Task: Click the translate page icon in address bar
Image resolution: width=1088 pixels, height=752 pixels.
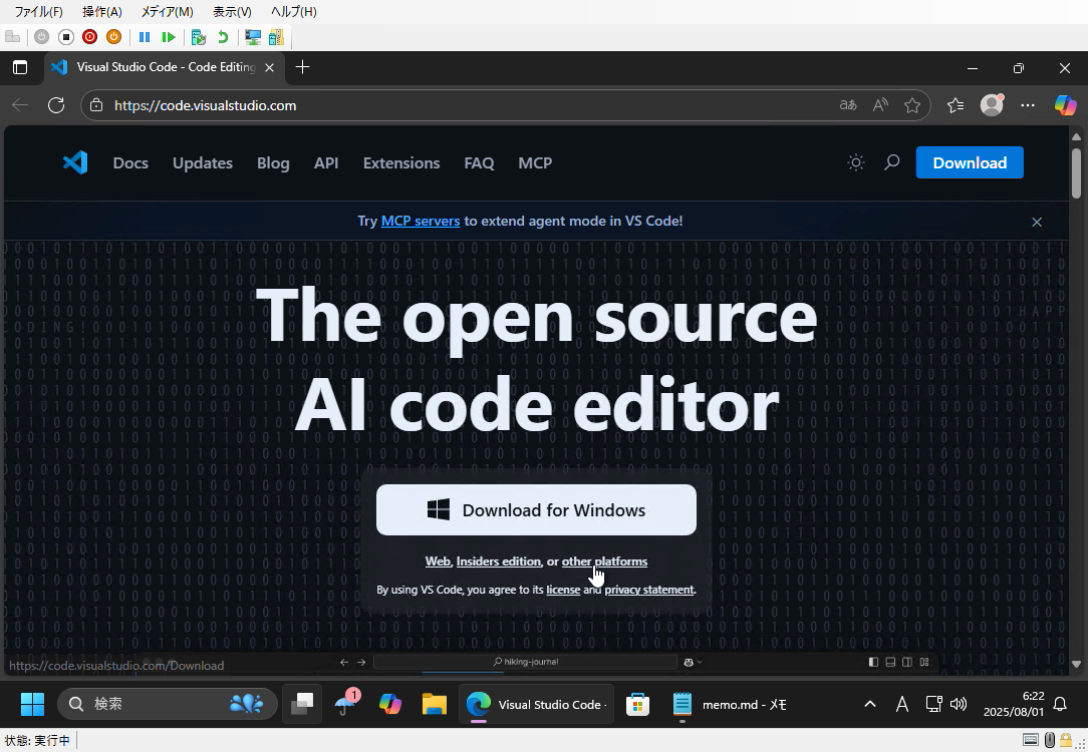Action: 848,105
